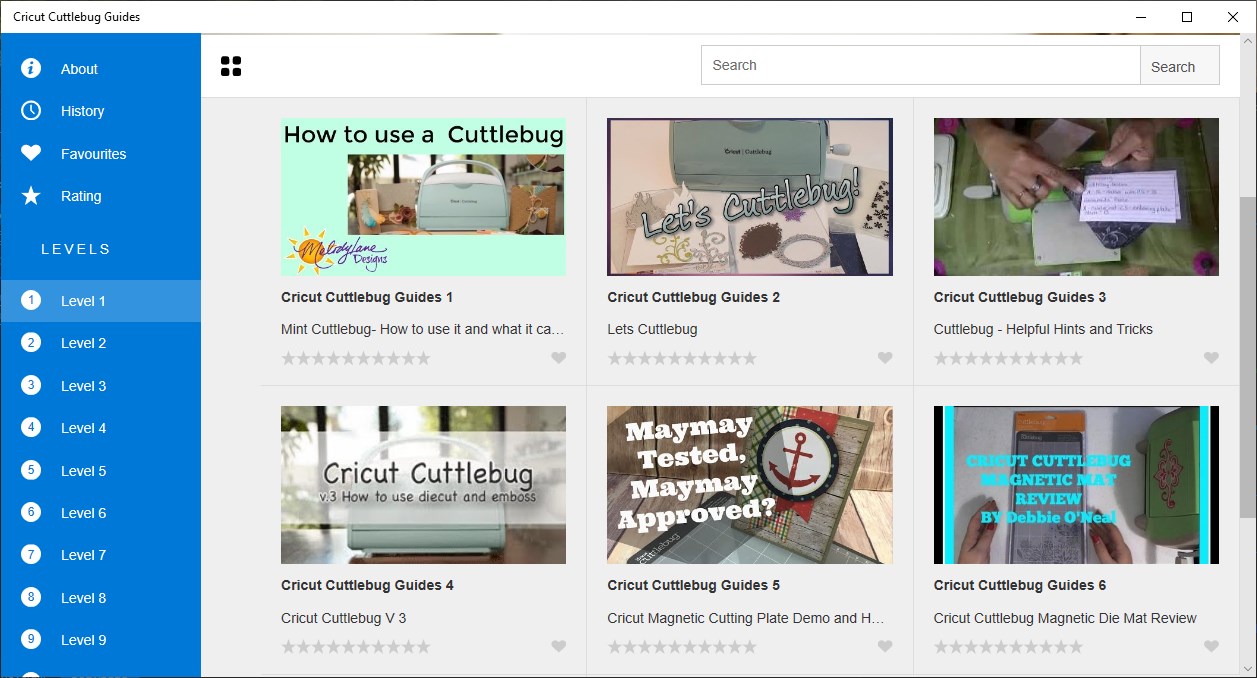
Task: Favourite Cricut Cuttlebug Guides 5 with heart
Action: click(x=885, y=647)
